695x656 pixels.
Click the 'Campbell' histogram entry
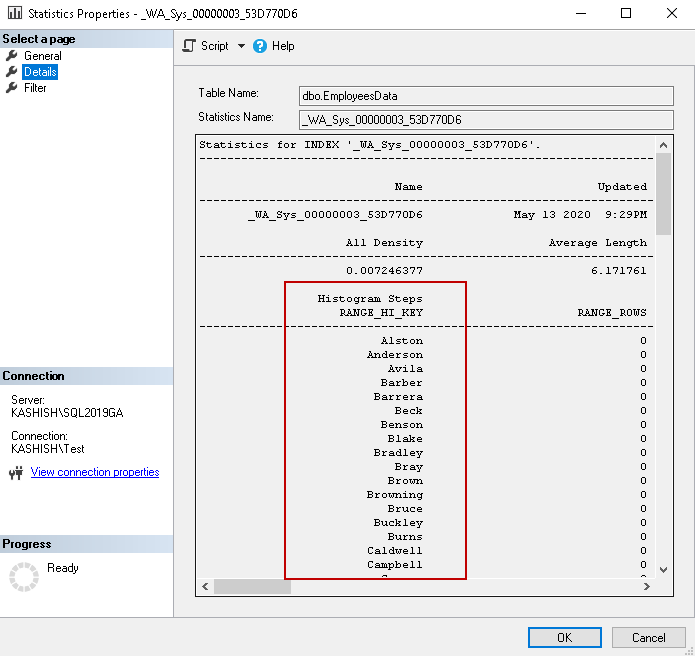pyautogui.click(x=395, y=565)
